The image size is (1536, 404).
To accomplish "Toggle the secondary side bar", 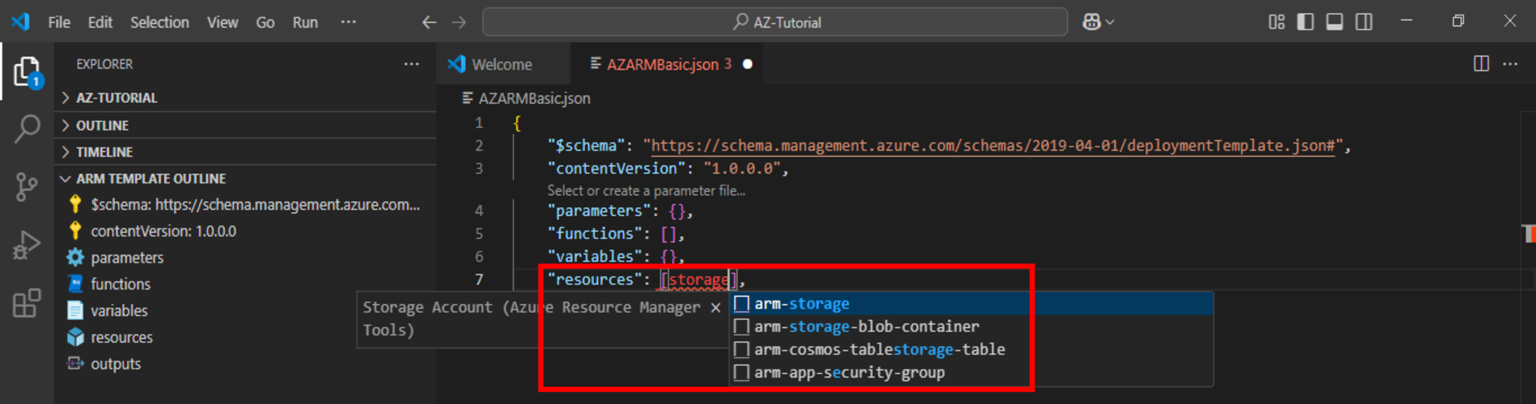I will point(1364,22).
